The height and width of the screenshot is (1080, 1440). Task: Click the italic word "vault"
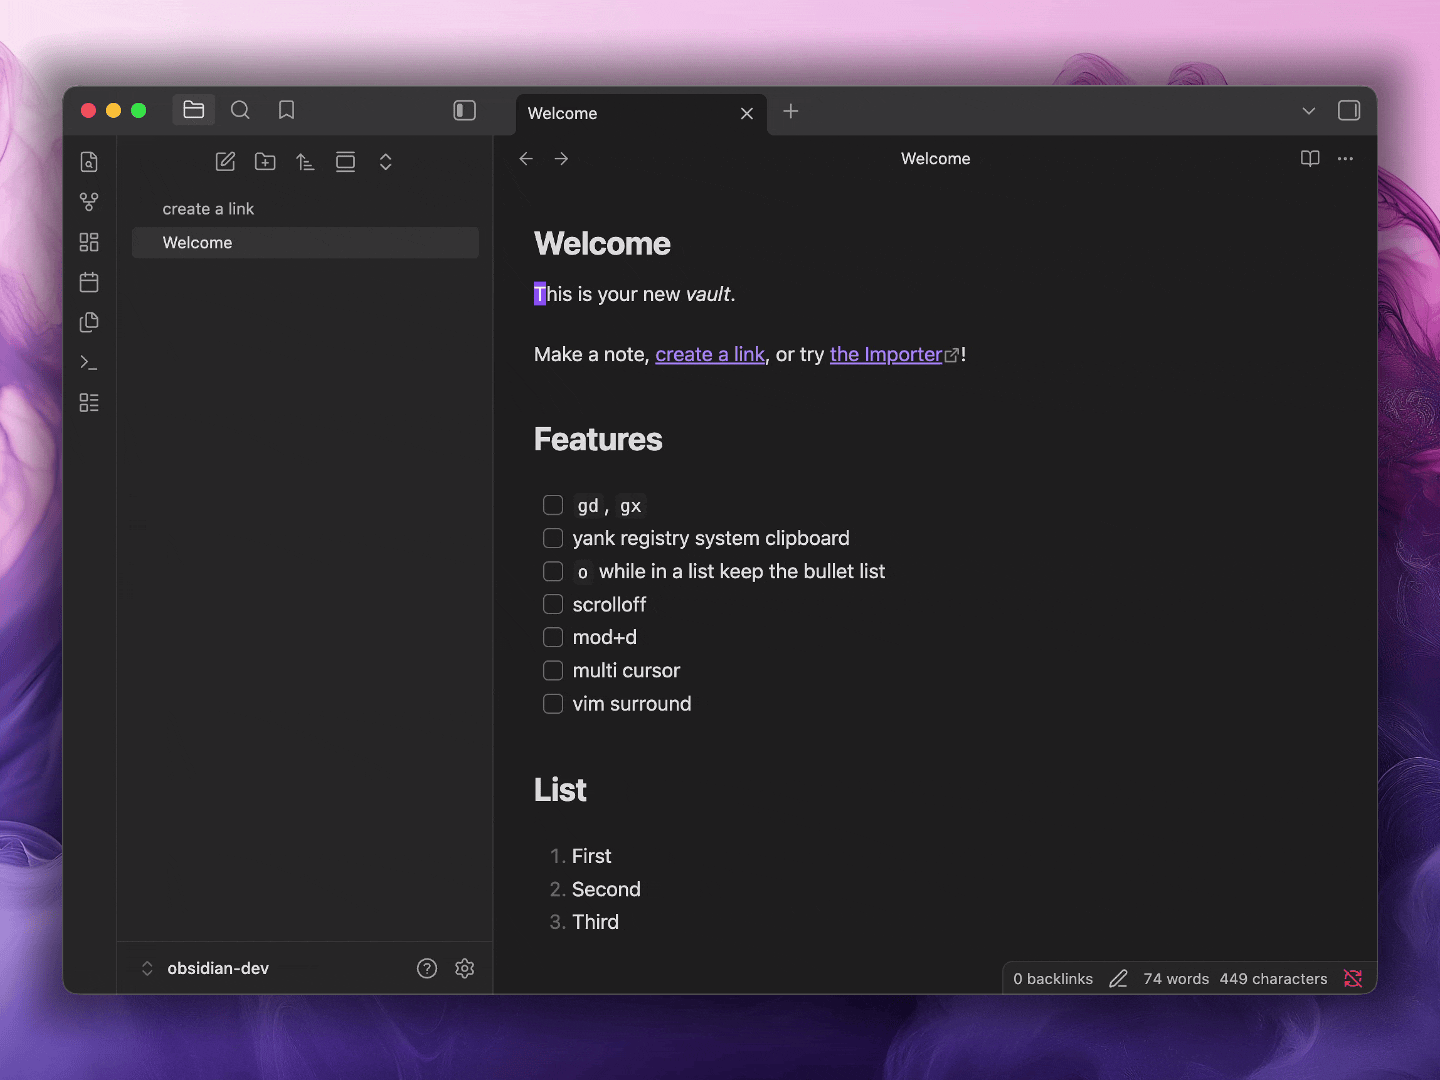[708, 295]
